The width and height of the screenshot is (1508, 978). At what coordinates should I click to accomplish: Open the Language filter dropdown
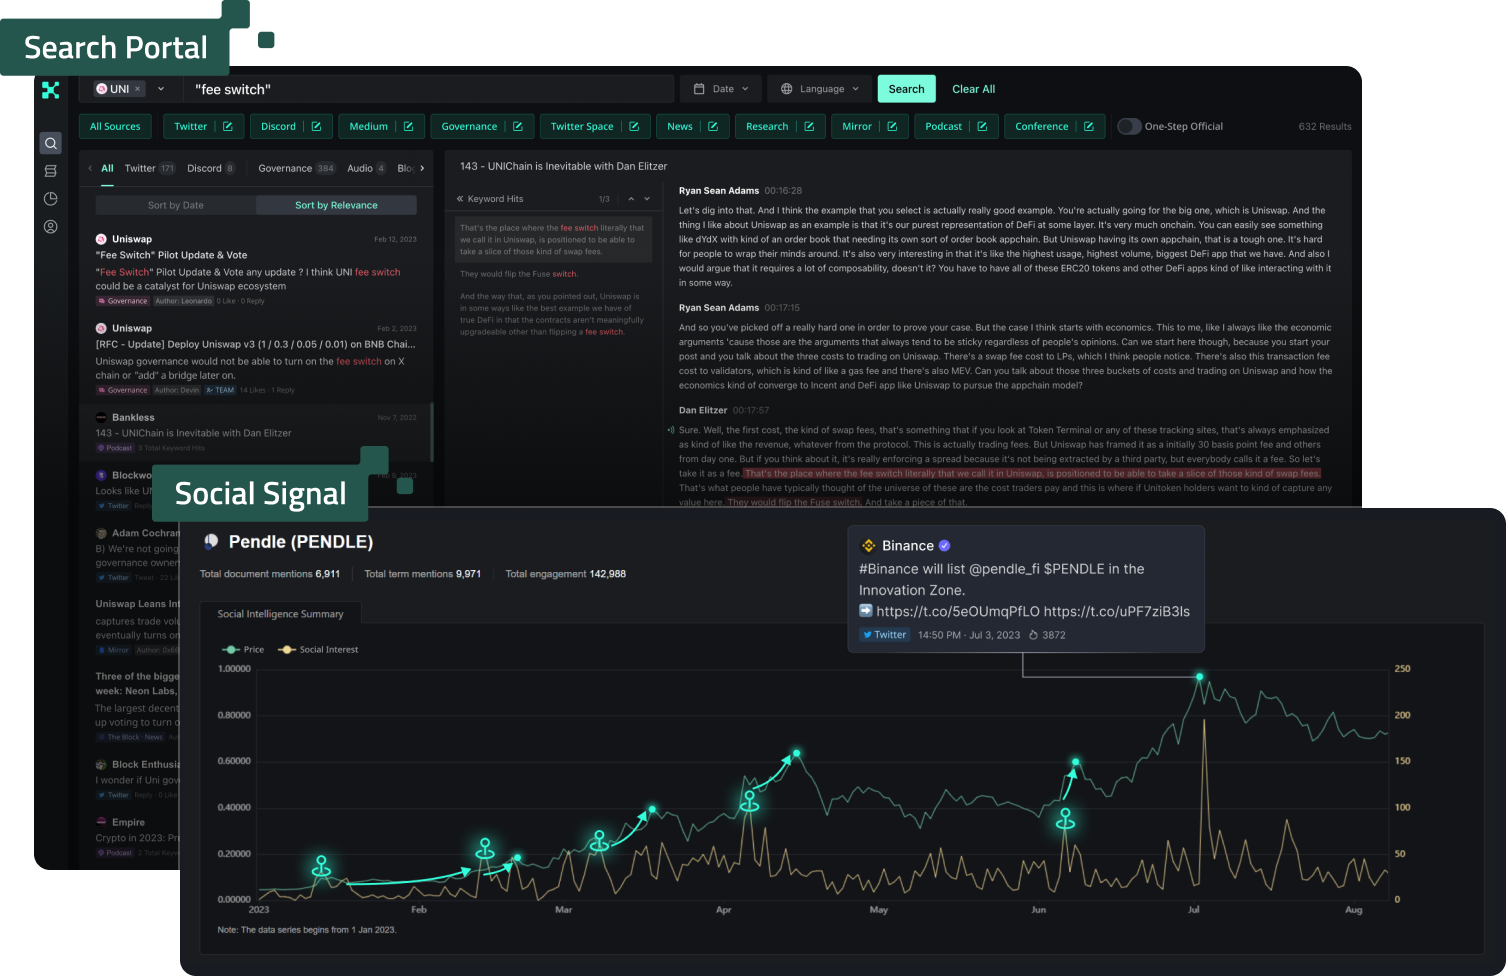(x=818, y=89)
